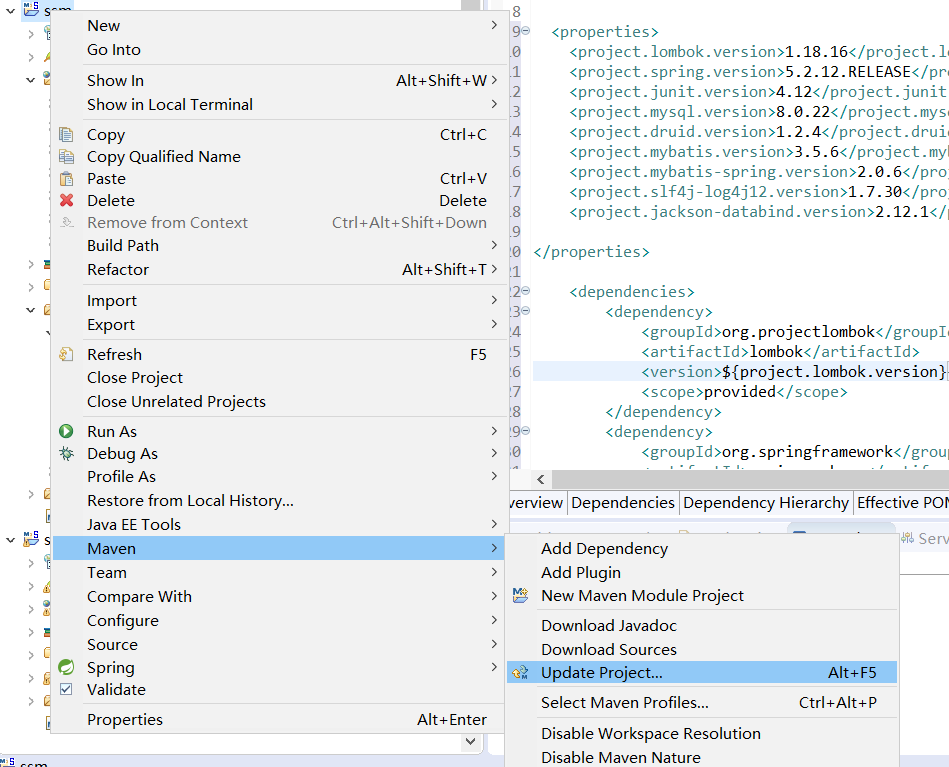Collapse the properties element fold marker
This screenshot has height=767, width=949.
coord(525,30)
